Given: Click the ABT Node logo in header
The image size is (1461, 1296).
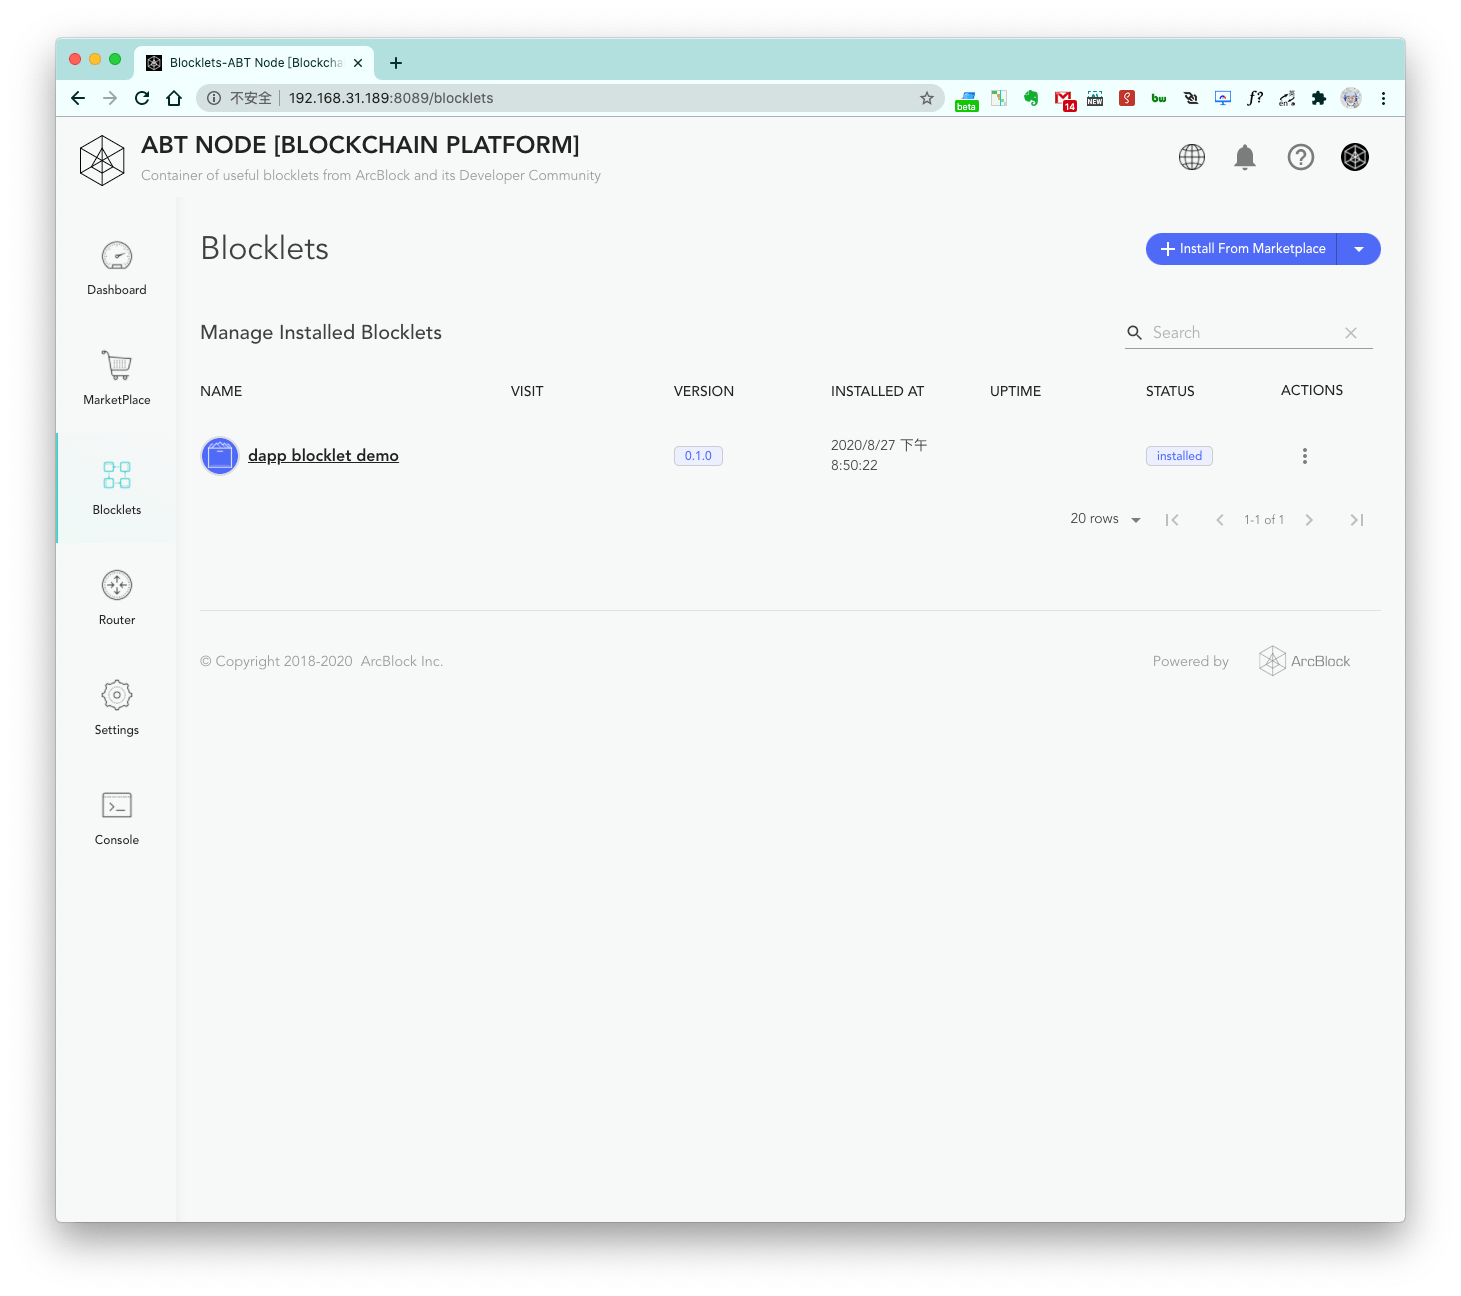Looking at the screenshot, I should click(102, 160).
